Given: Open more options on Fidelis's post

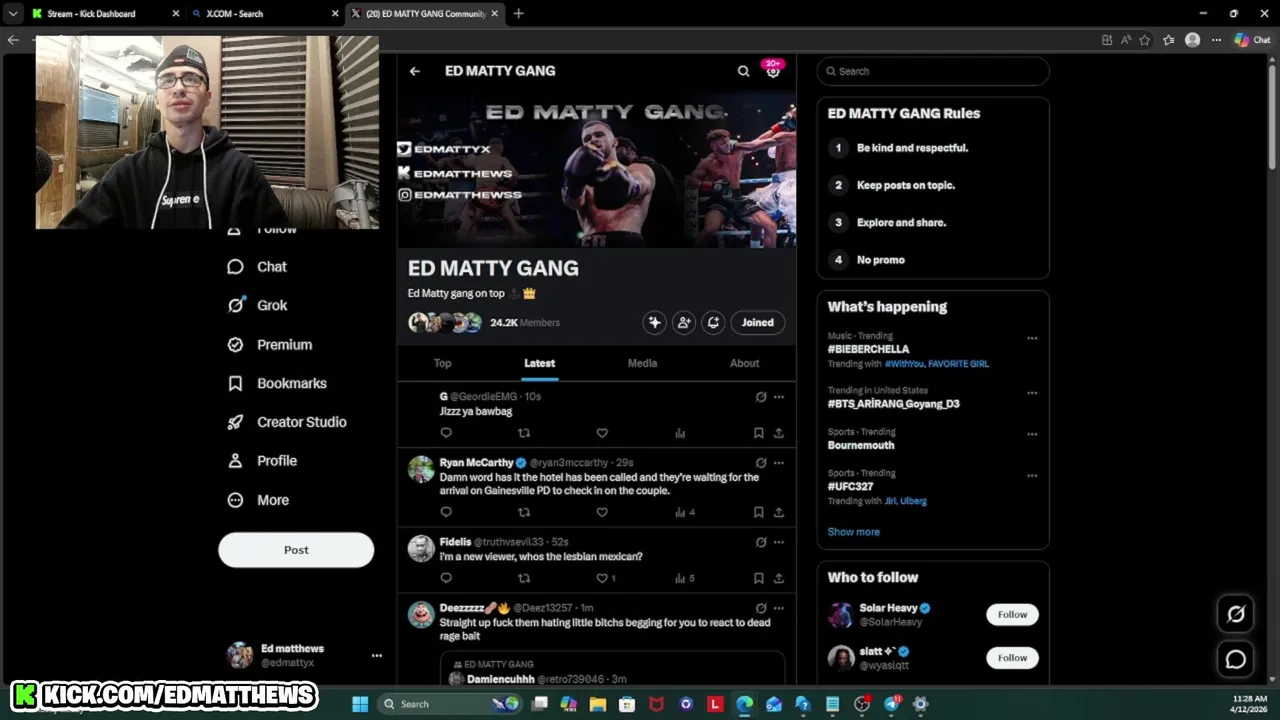Looking at the screenshot, I should click(x=778, y=542).
